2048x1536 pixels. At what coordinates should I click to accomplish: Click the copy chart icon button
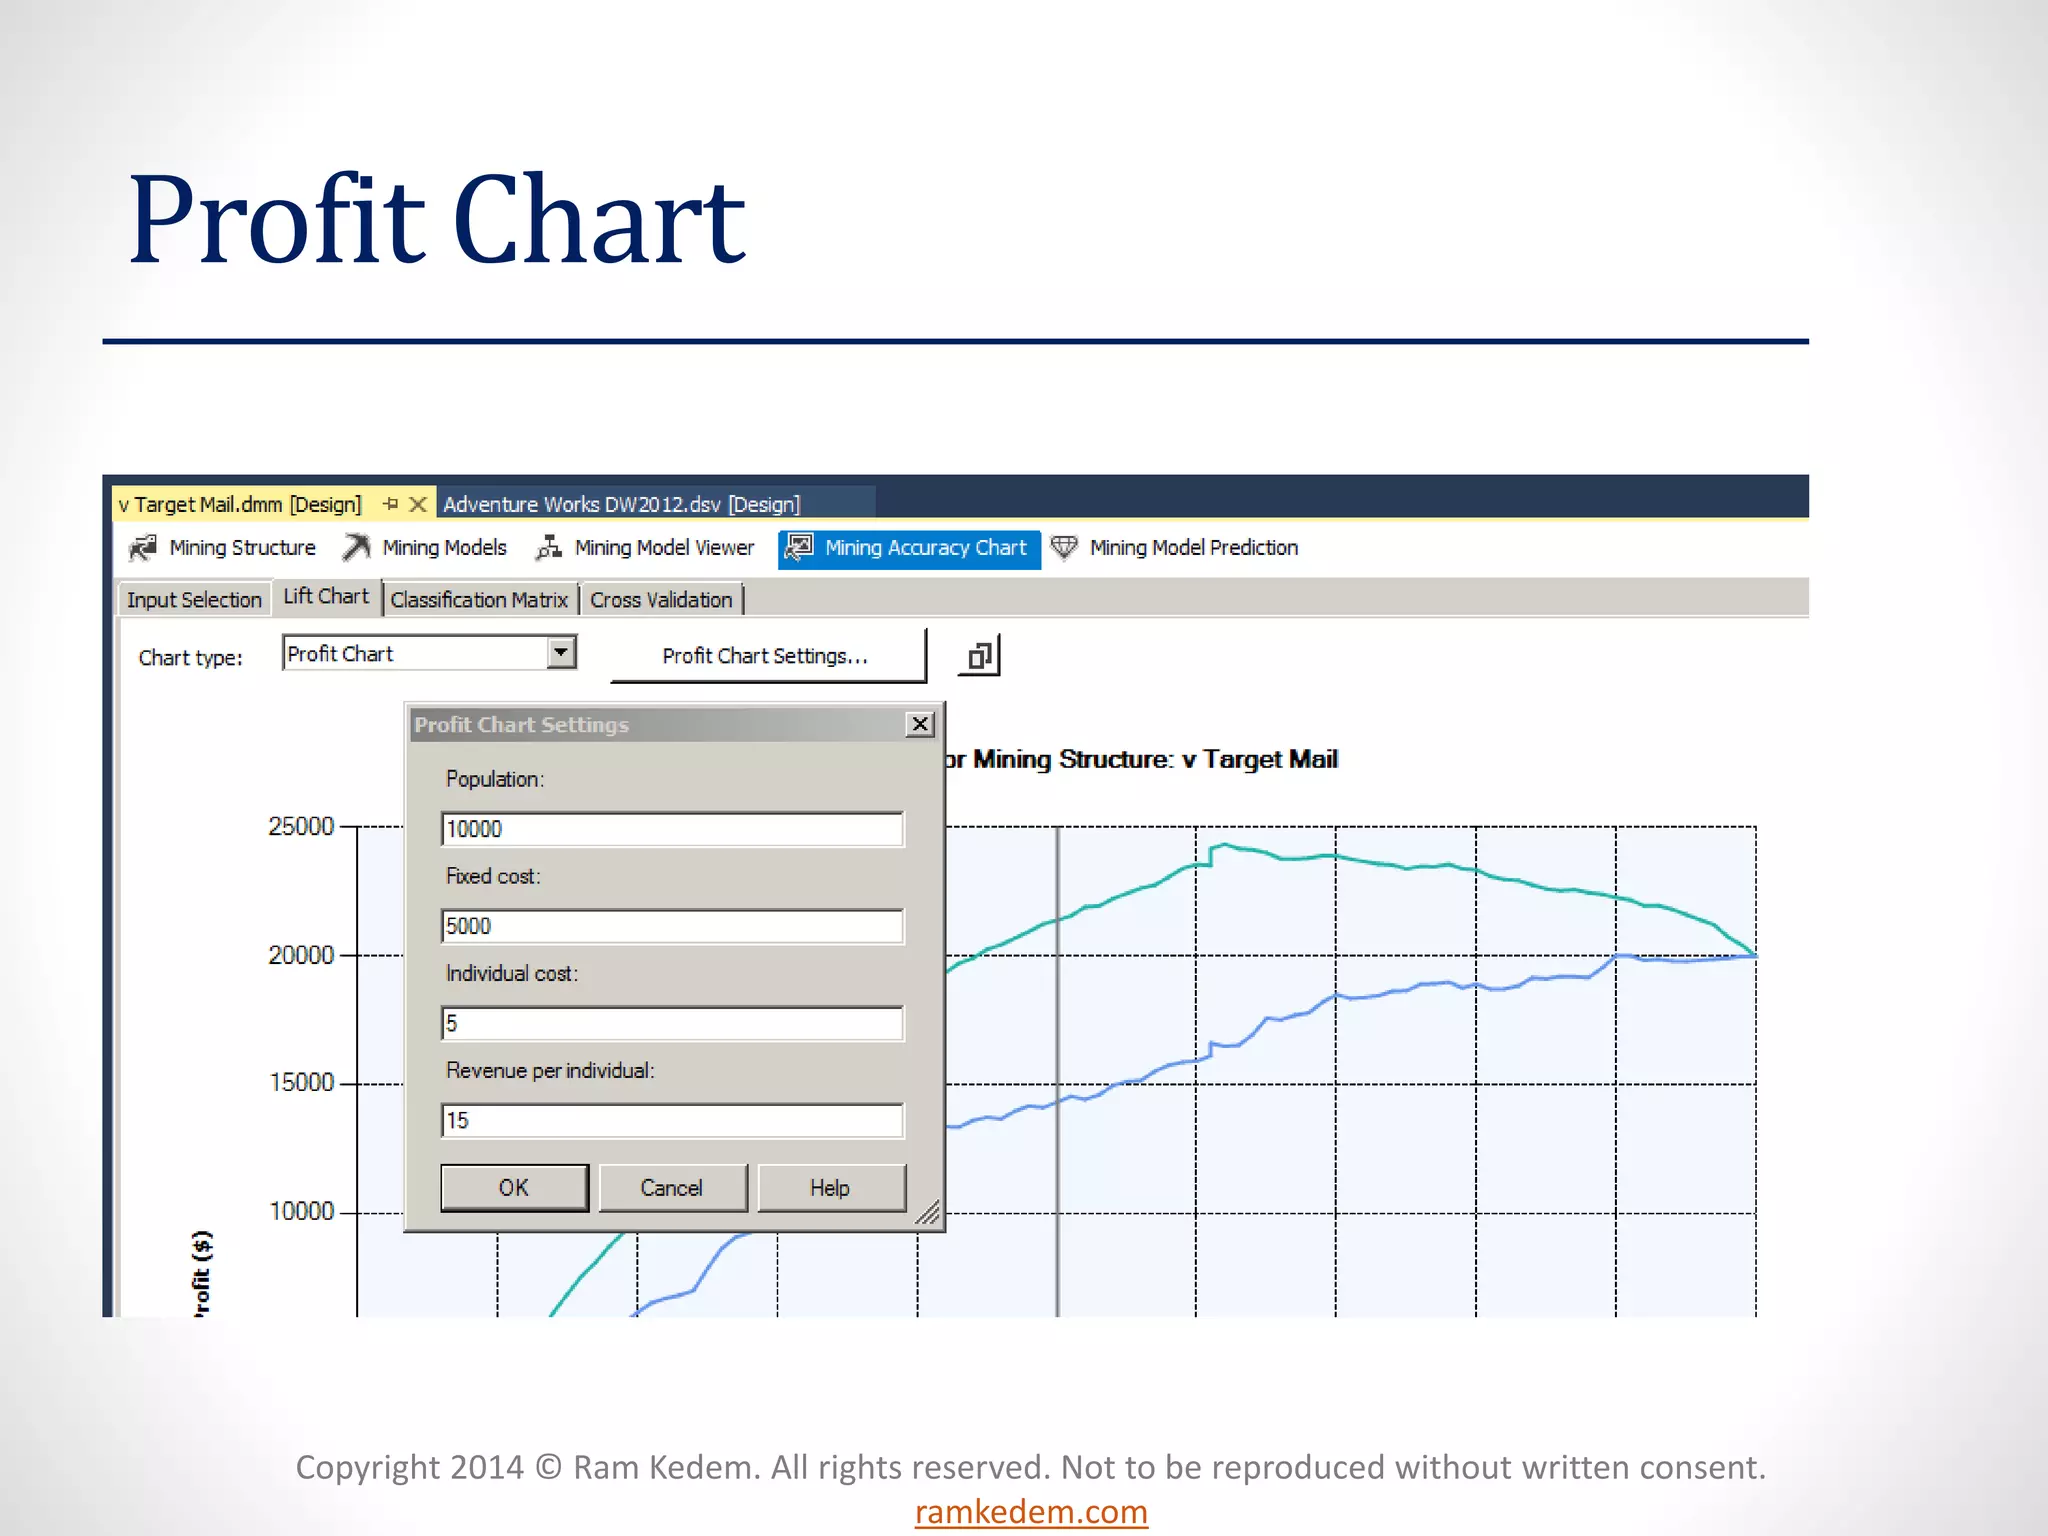(979, 656)
